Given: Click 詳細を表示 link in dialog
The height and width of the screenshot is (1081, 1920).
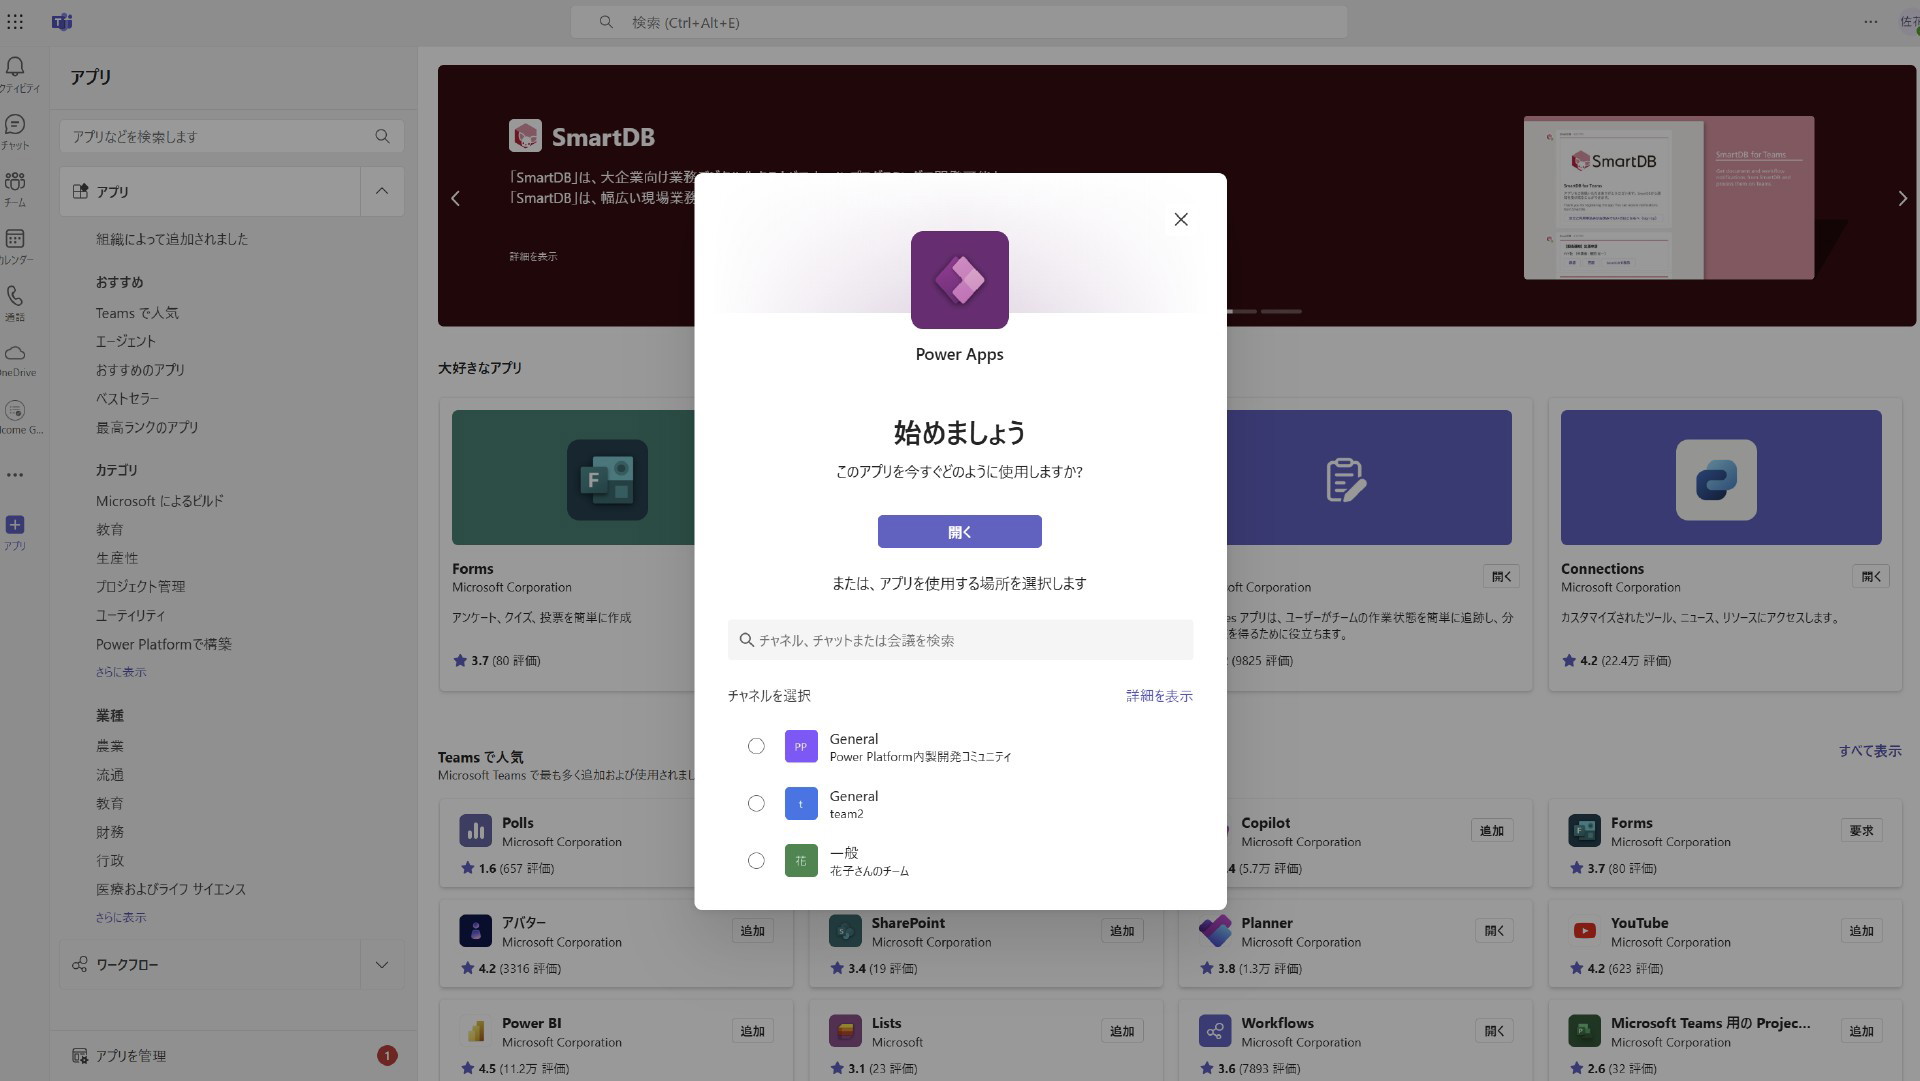Looking at the screenshot, I should pos(1159,696).
